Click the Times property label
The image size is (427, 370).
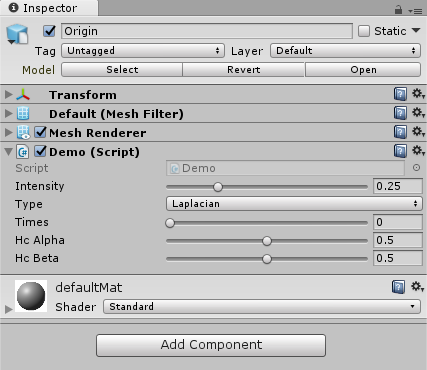tap(32, 222)
